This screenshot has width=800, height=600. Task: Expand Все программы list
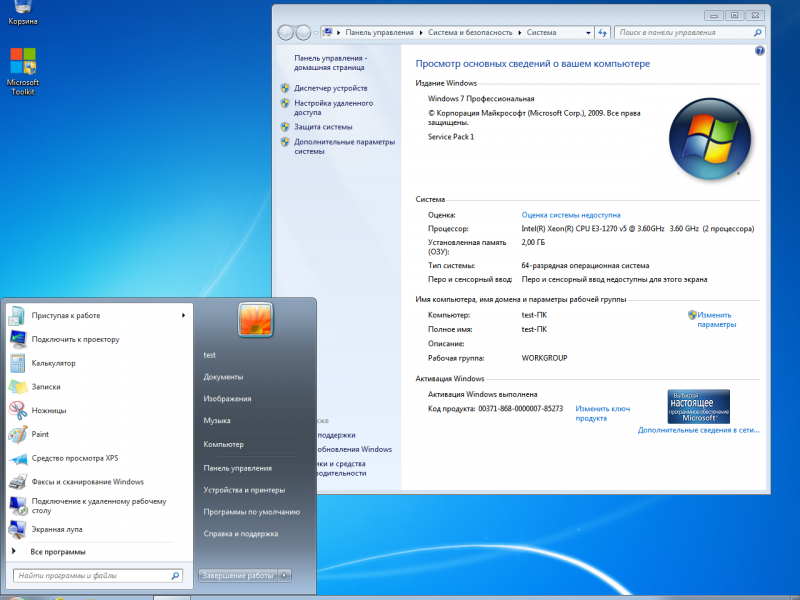click(57, 552)
